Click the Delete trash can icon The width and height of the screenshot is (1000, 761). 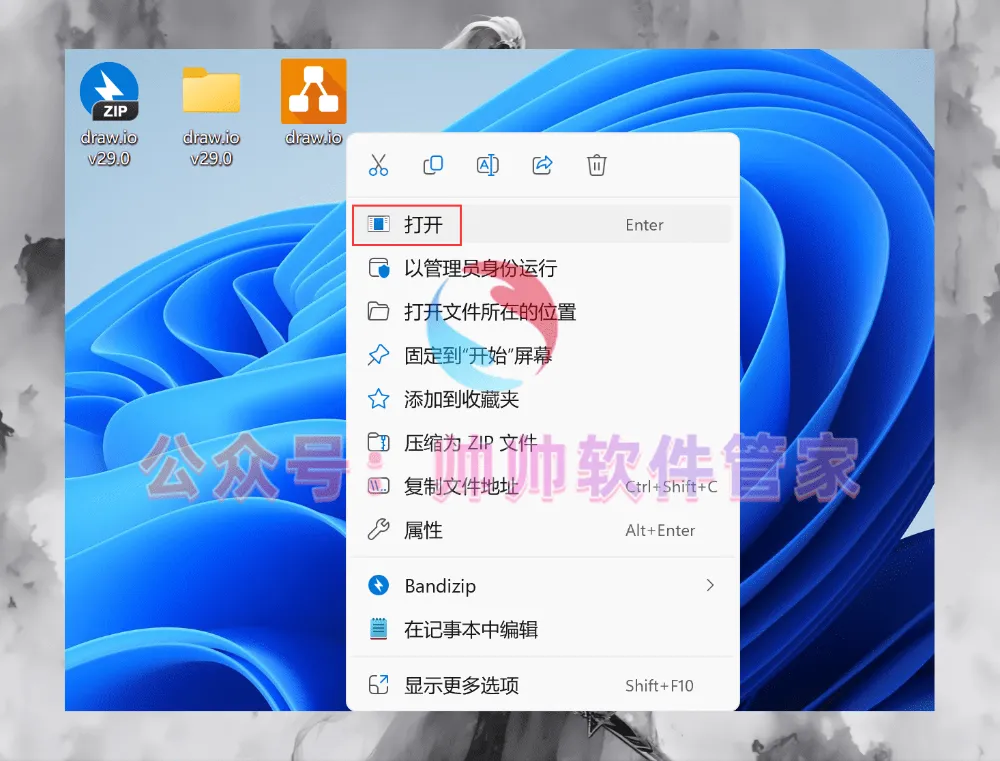click(596, 165)
